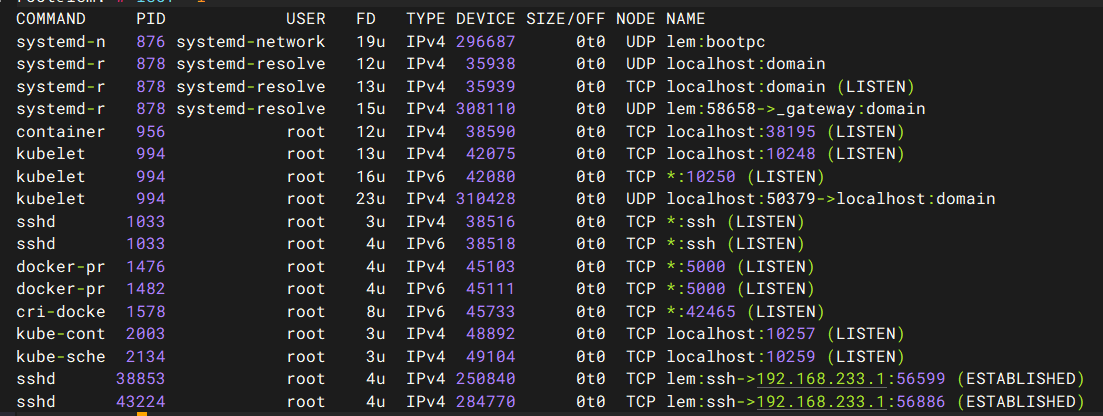This screenshot has height=416, width=1103.
Task: Click the PID column header
Action: (x=151, y=19)
